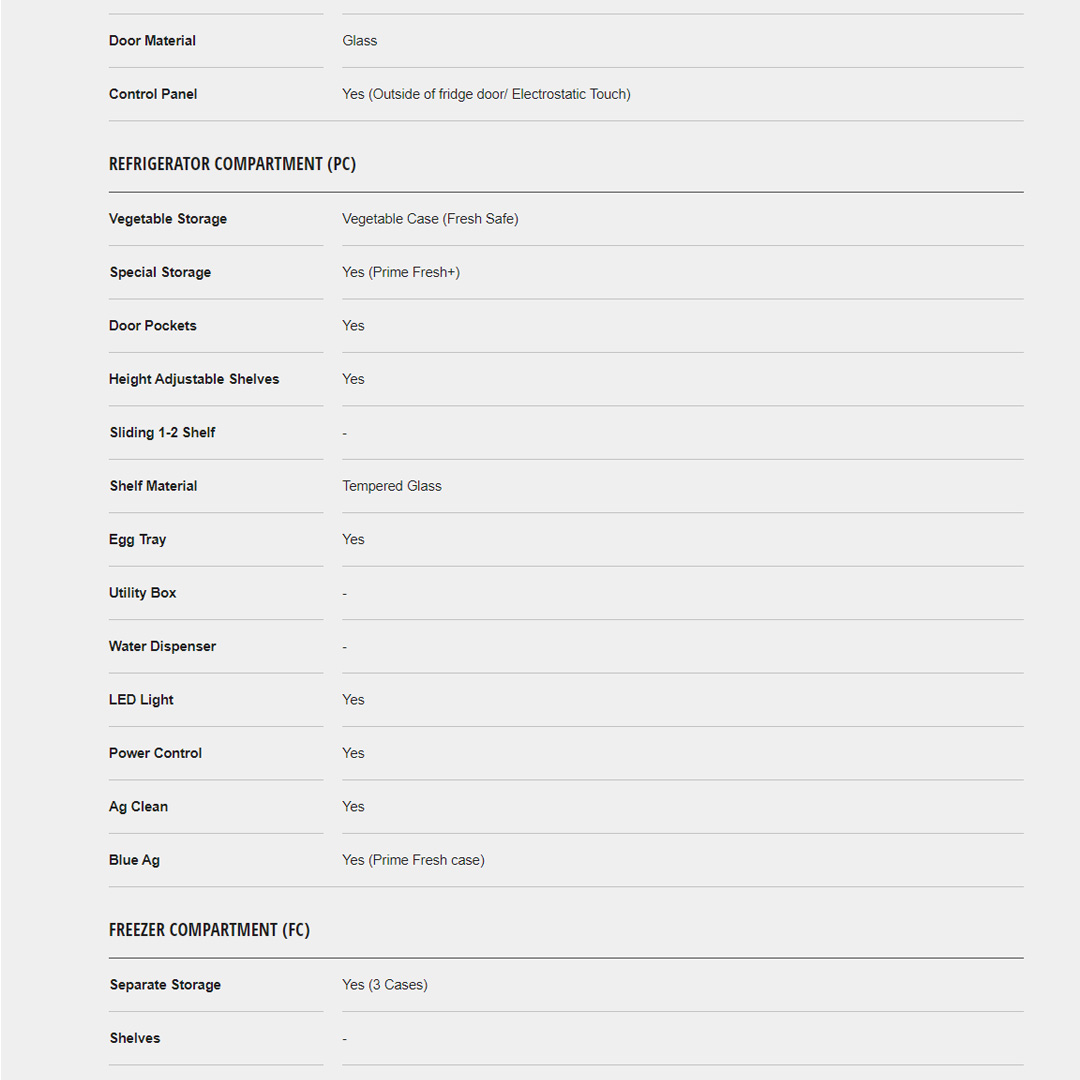Select the Refrigerator Compartment (PC) heading
Viewport: 1080px width, 1080px height.
tap(232, 164)
